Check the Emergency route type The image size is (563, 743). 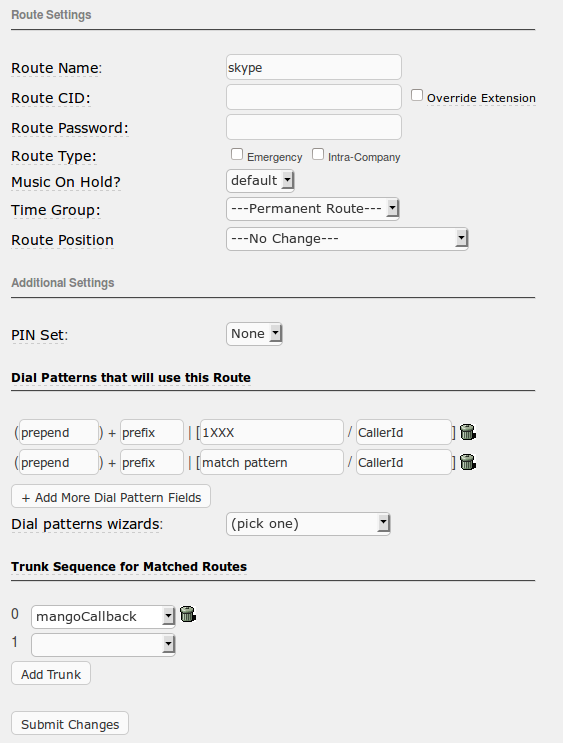point(236,154)
